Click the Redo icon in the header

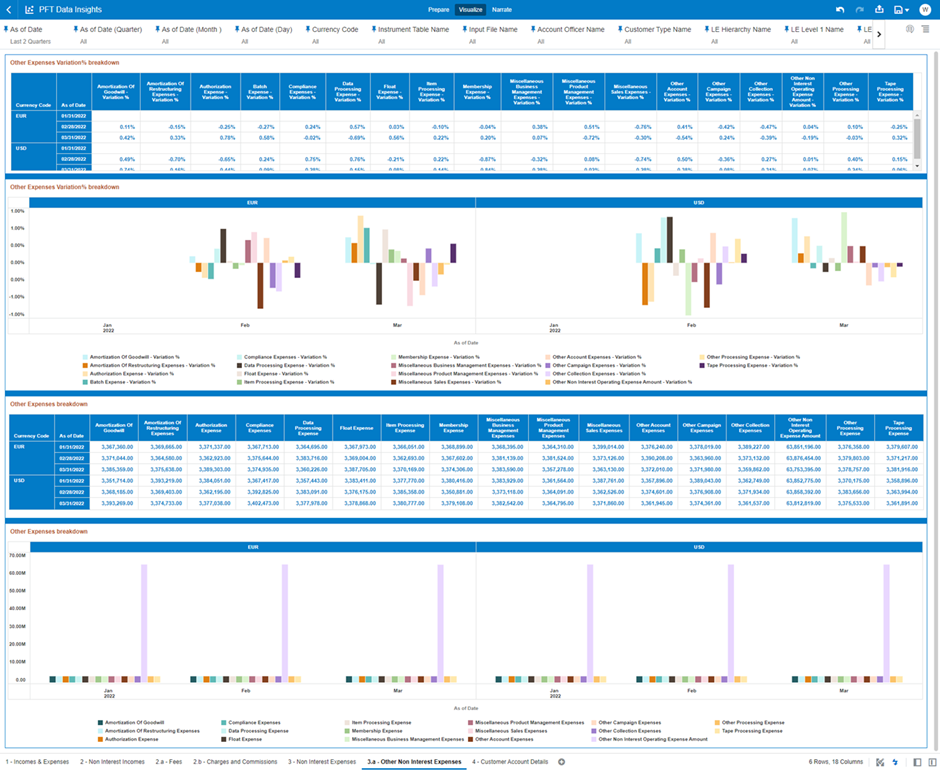(x=860, y=9)
